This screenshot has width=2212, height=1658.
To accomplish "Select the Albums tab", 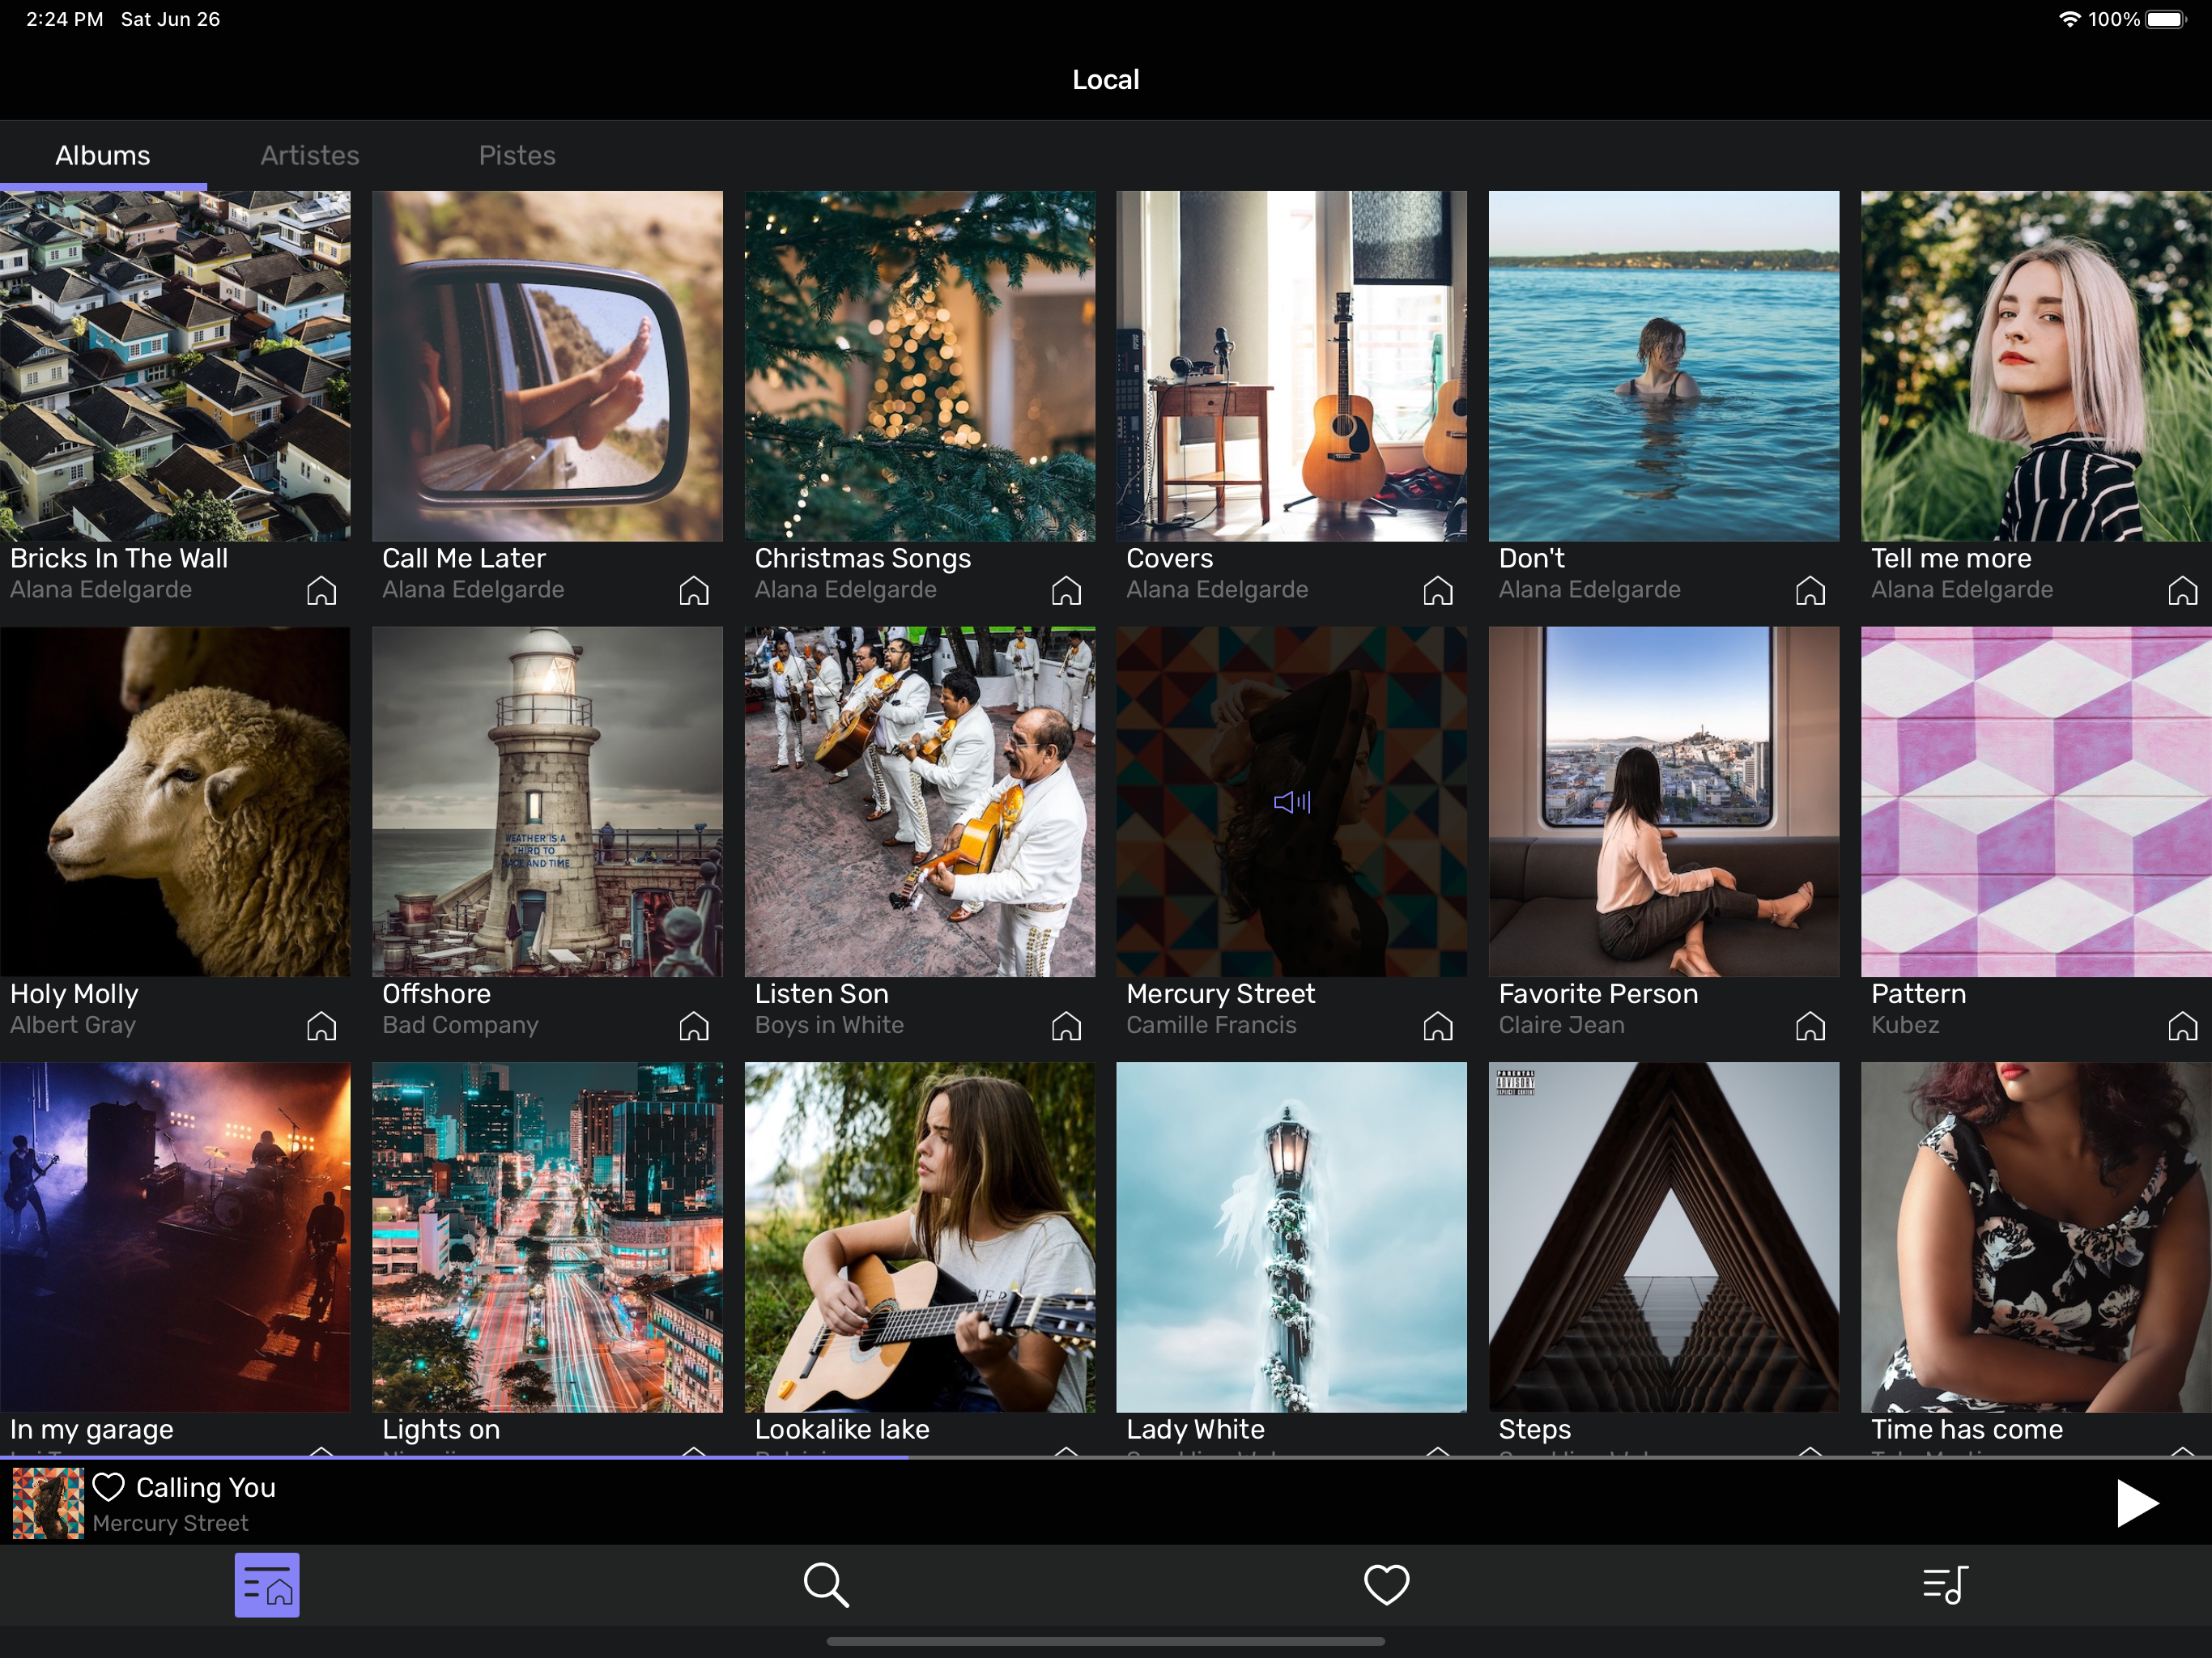I will click(102, 155).
